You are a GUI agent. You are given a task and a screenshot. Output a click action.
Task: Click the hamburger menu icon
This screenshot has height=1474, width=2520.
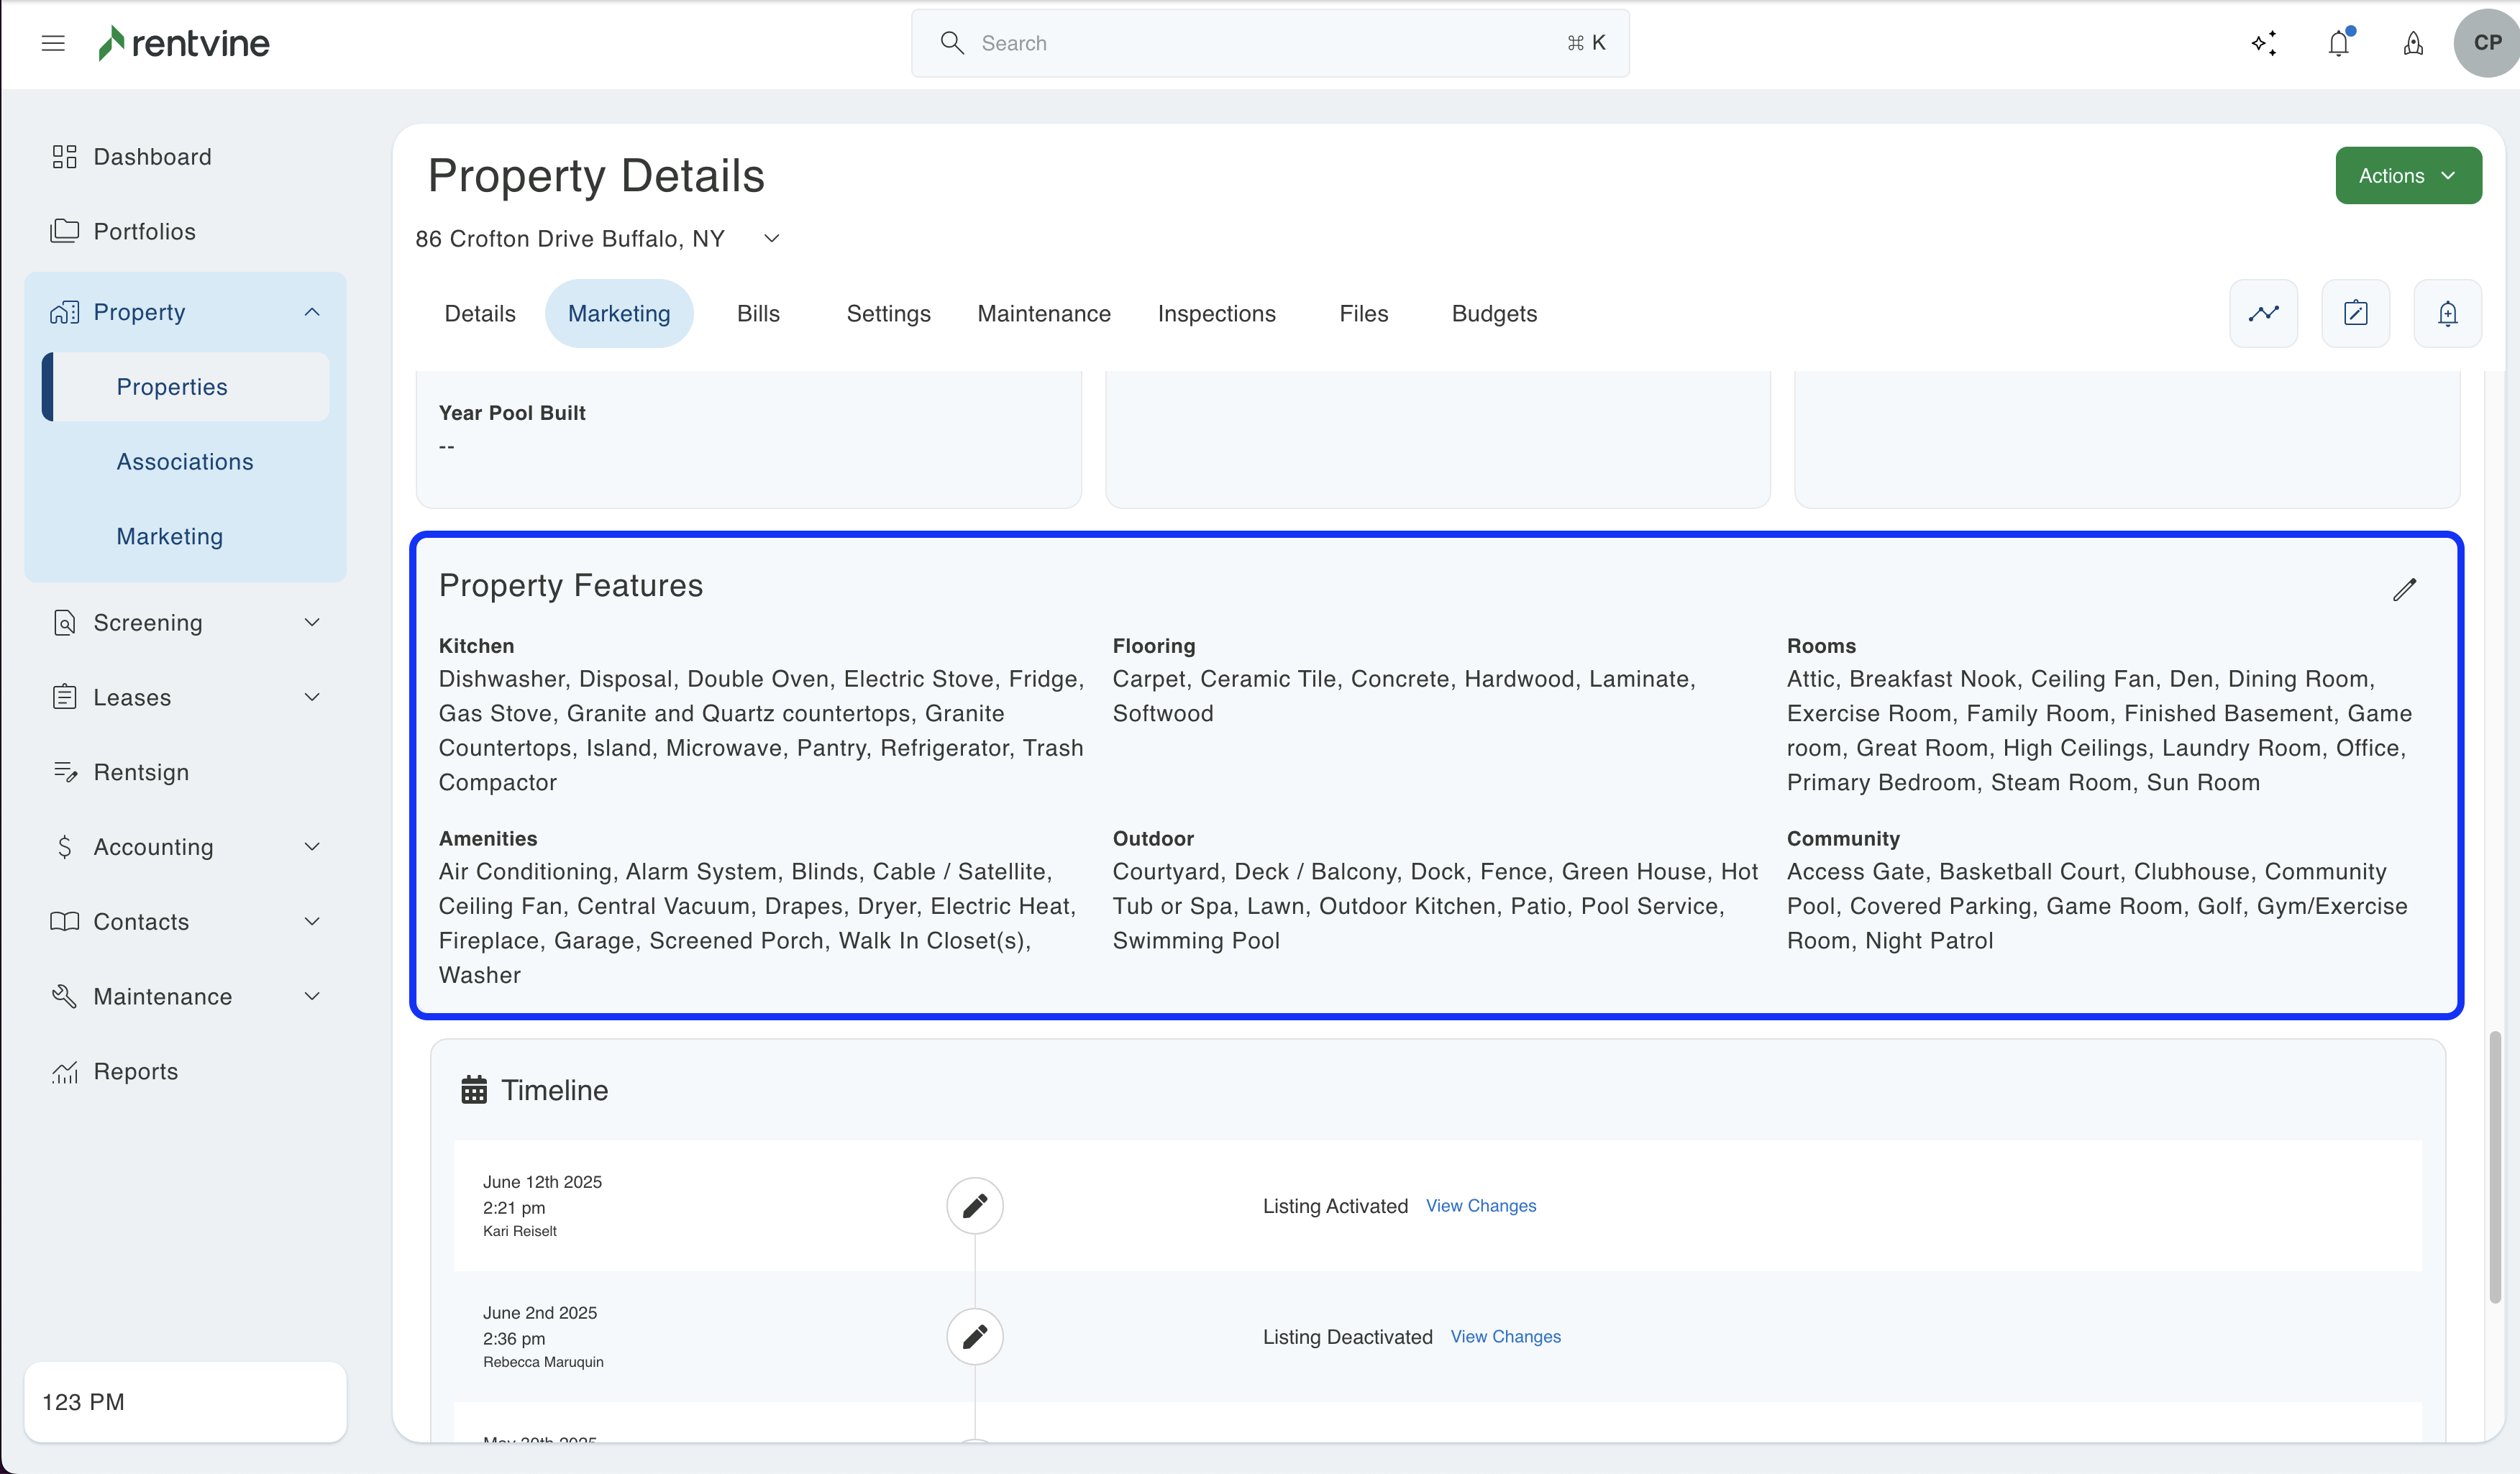click(53, 43)
